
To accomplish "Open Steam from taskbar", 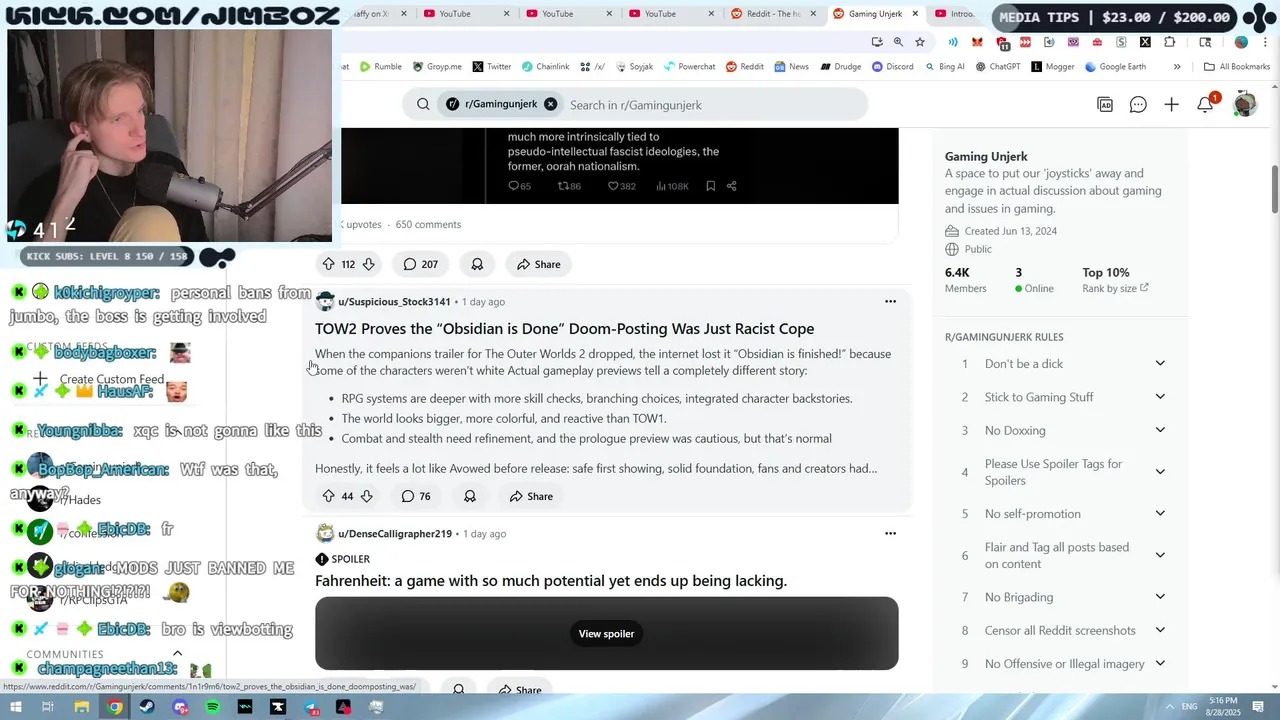I will pyautogui.click(x=147, y=707).
